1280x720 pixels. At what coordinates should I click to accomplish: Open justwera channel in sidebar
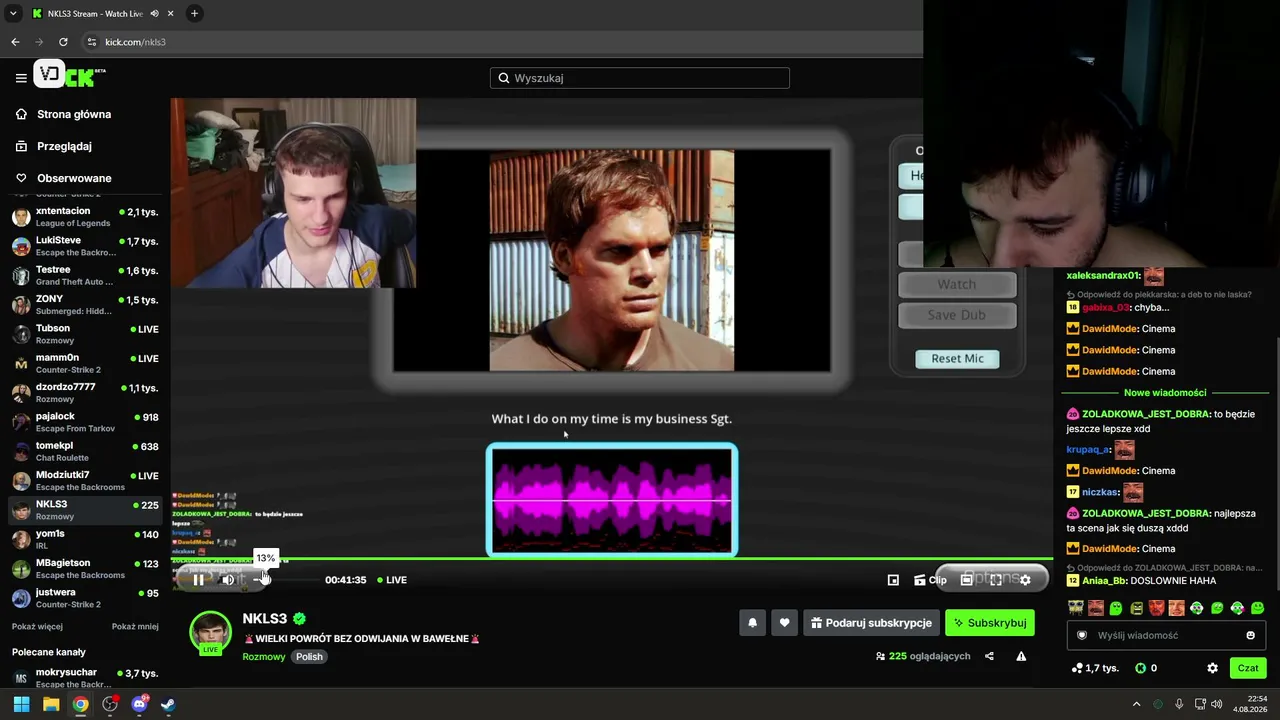(85, 598)
